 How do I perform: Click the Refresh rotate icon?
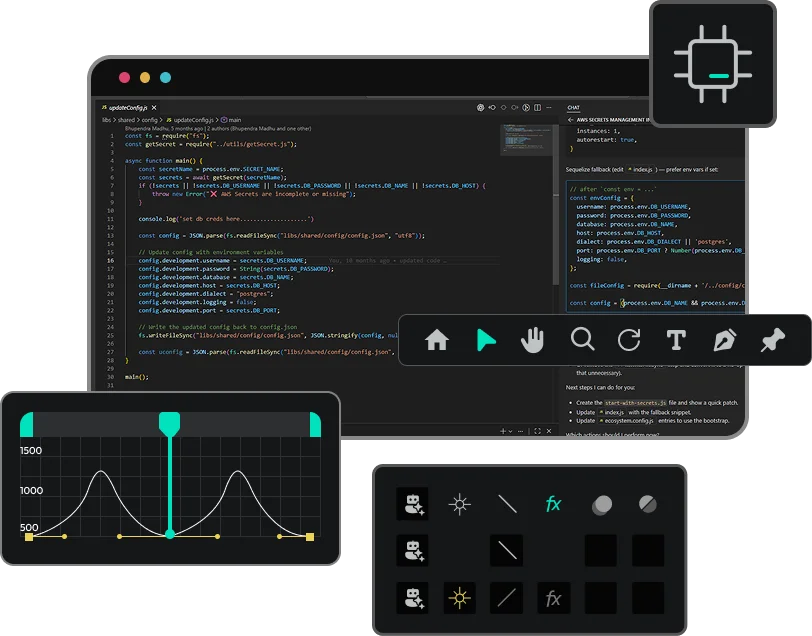[x=629, y=340]
